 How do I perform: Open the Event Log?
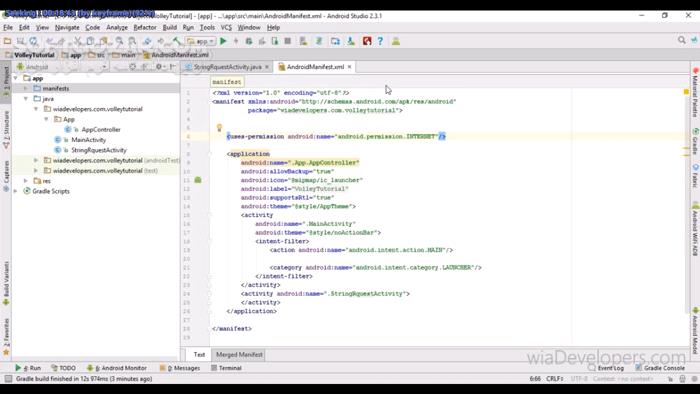[607, 368]
